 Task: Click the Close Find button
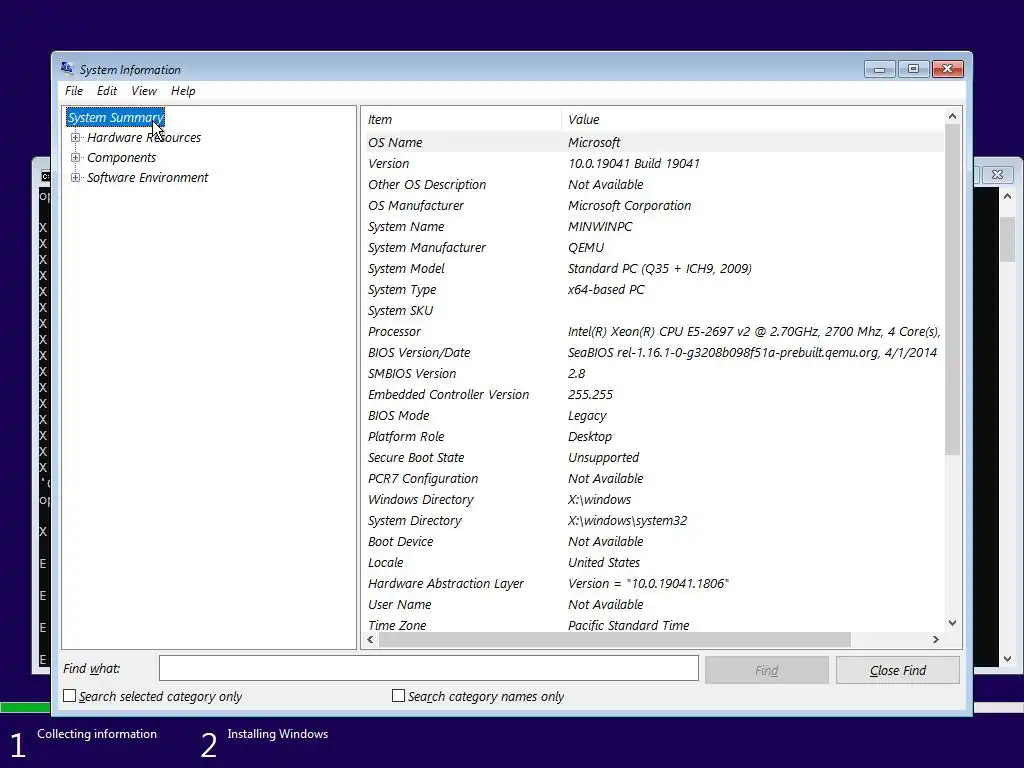point(898,671)
